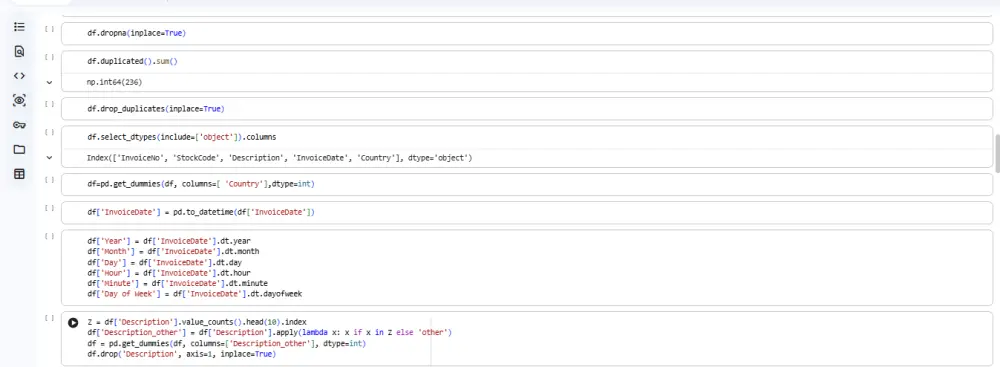Image resolution: width=1000 pixels, height=367 pixels.
Task: Place cursor in df.select_dtypes code line
Action: point(182,137)
